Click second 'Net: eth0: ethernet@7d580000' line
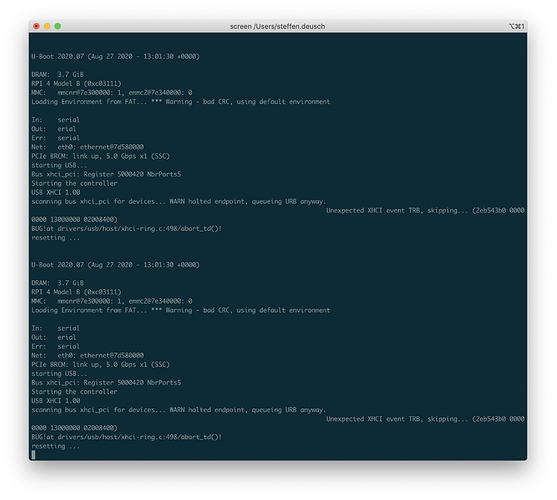The width and height of the screenshot is (557, 500). coord(88,355)
